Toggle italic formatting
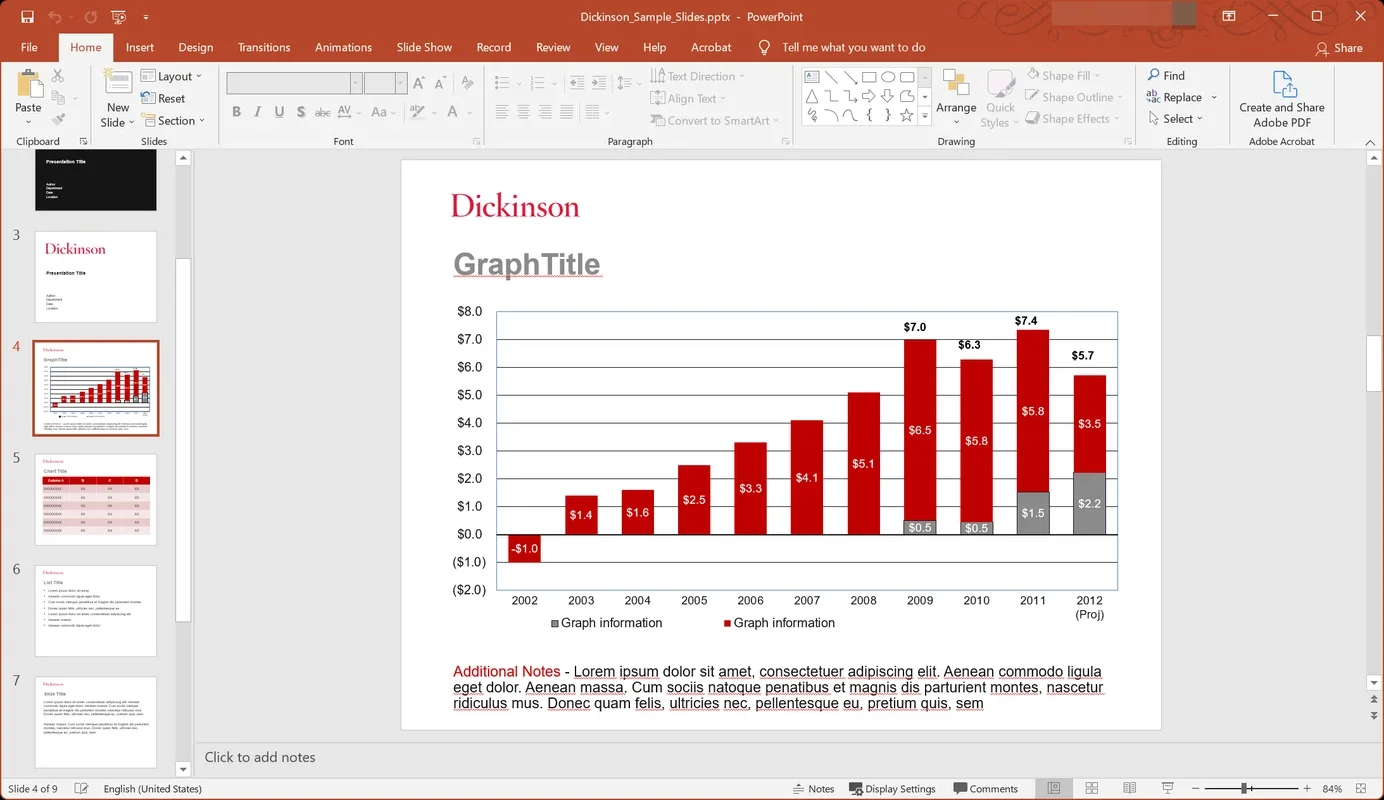Viewport: 1384px width, 800px height. pos(257,112)
